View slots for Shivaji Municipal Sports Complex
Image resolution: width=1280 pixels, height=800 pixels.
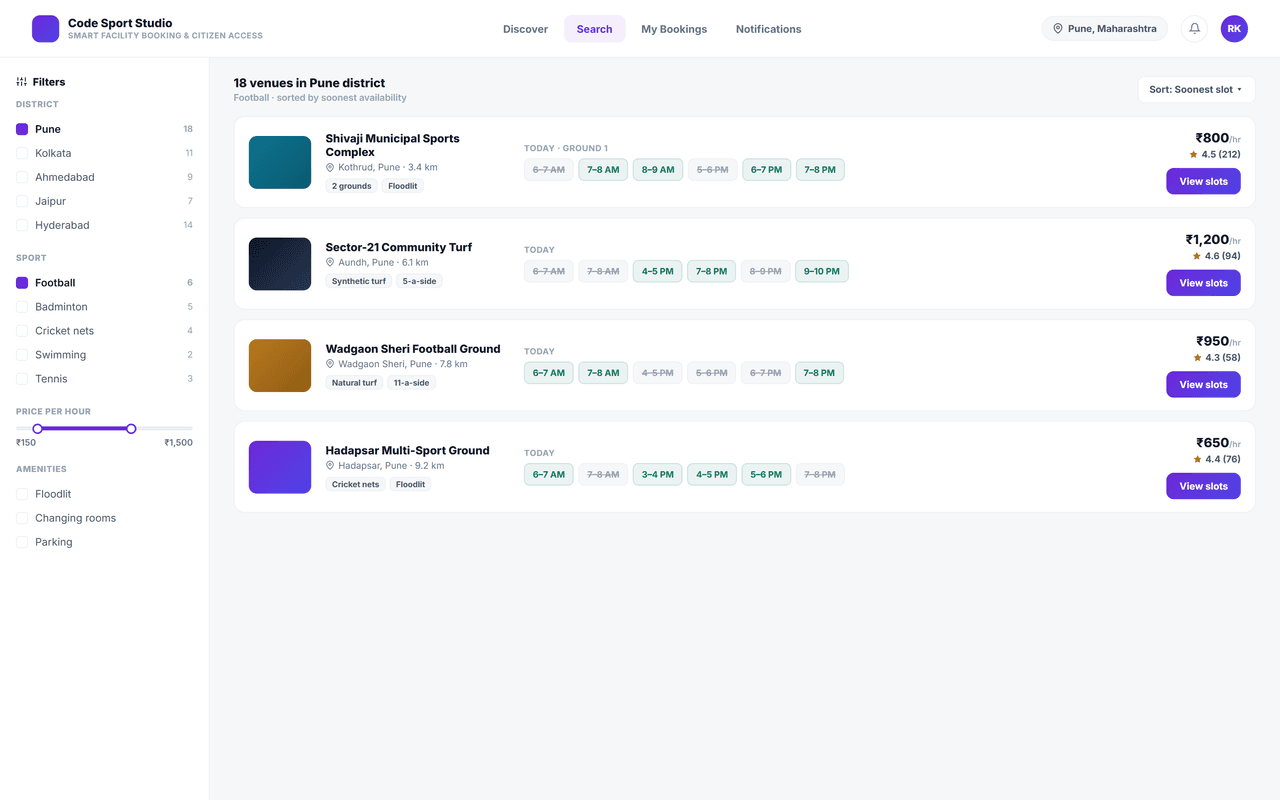[1203, 181]
